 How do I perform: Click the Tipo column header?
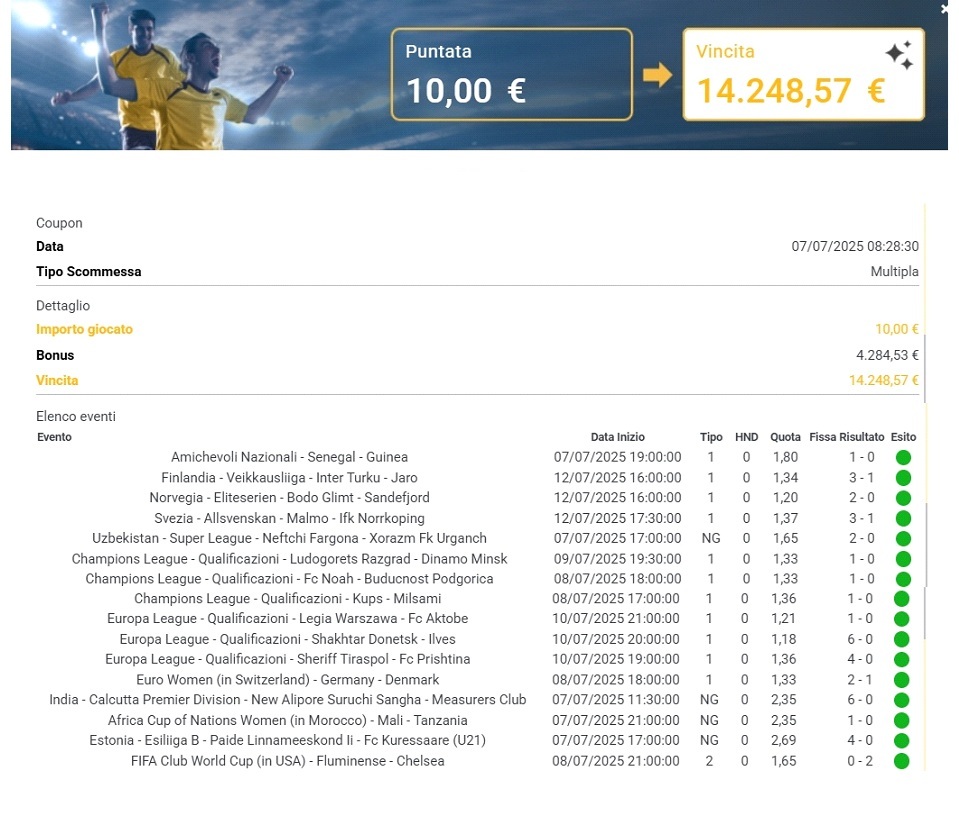711,437
